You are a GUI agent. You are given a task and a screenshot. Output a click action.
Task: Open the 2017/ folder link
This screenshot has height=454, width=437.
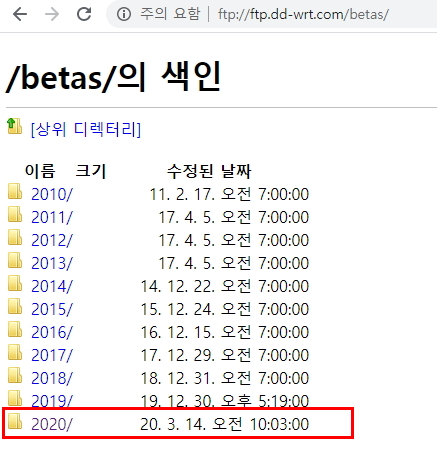(x=52, y=355)
